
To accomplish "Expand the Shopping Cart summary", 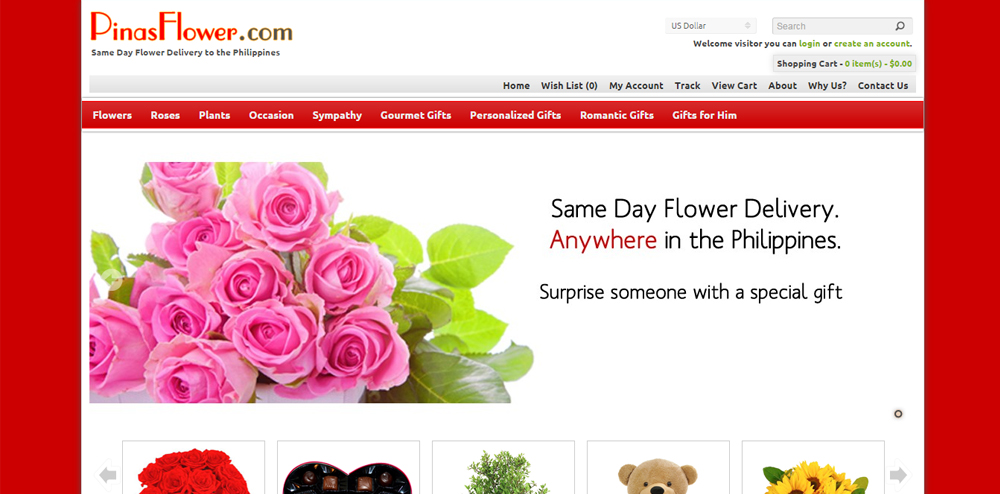I will [844, 64].
